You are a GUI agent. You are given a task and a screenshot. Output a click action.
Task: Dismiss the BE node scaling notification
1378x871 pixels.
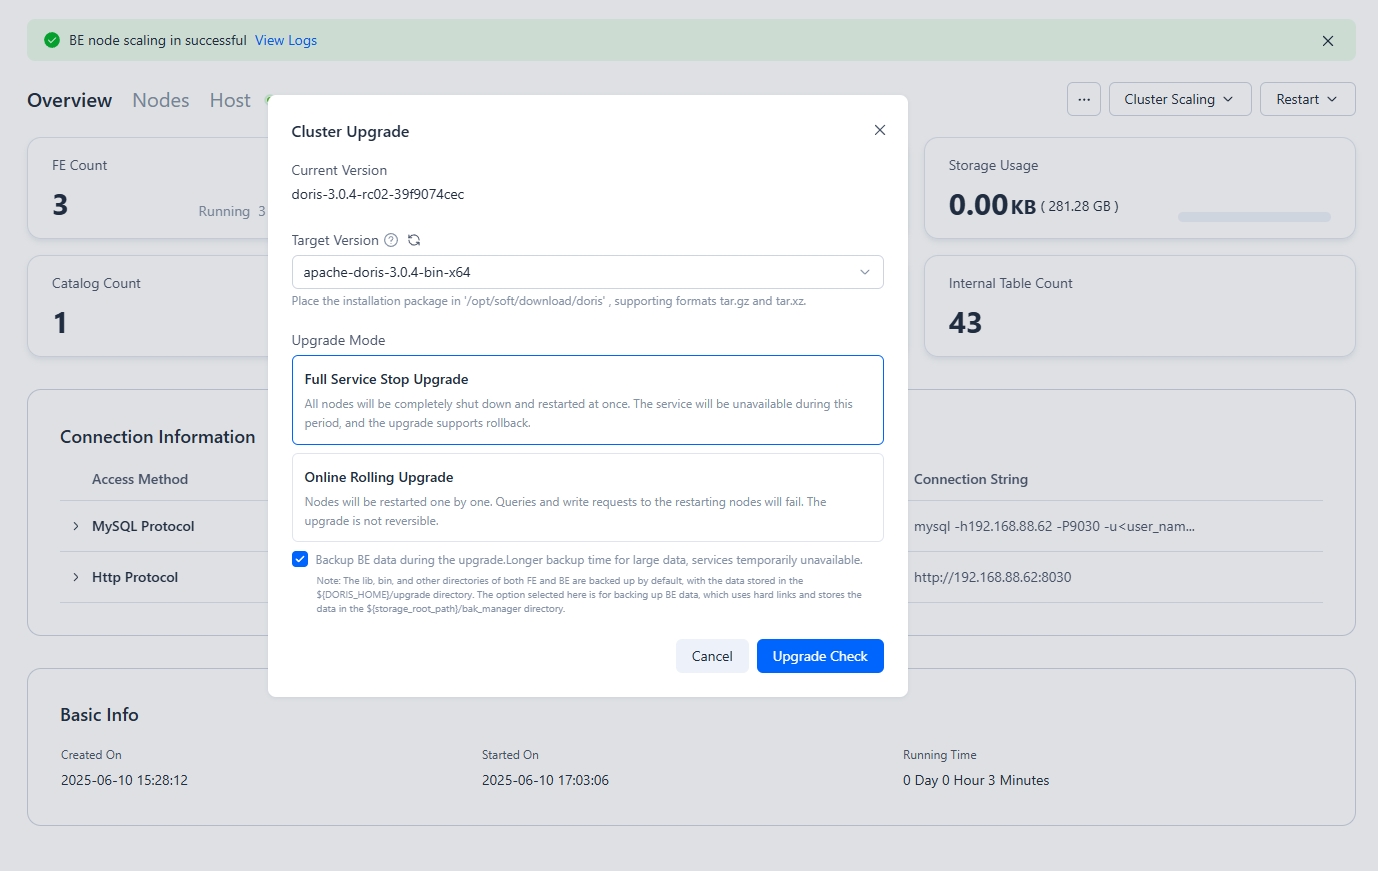click(x=1327, y=41)
